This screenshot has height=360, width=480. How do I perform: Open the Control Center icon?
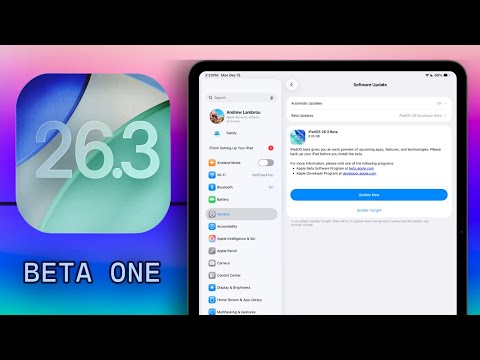(212, 275)
